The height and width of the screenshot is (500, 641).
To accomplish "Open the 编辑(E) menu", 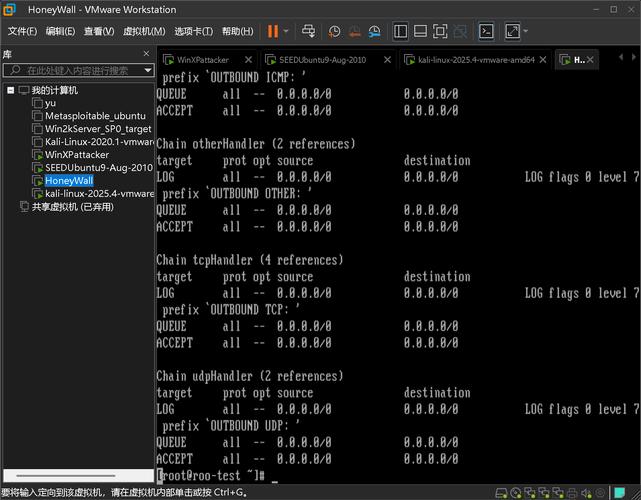I will tap(60, 31).
